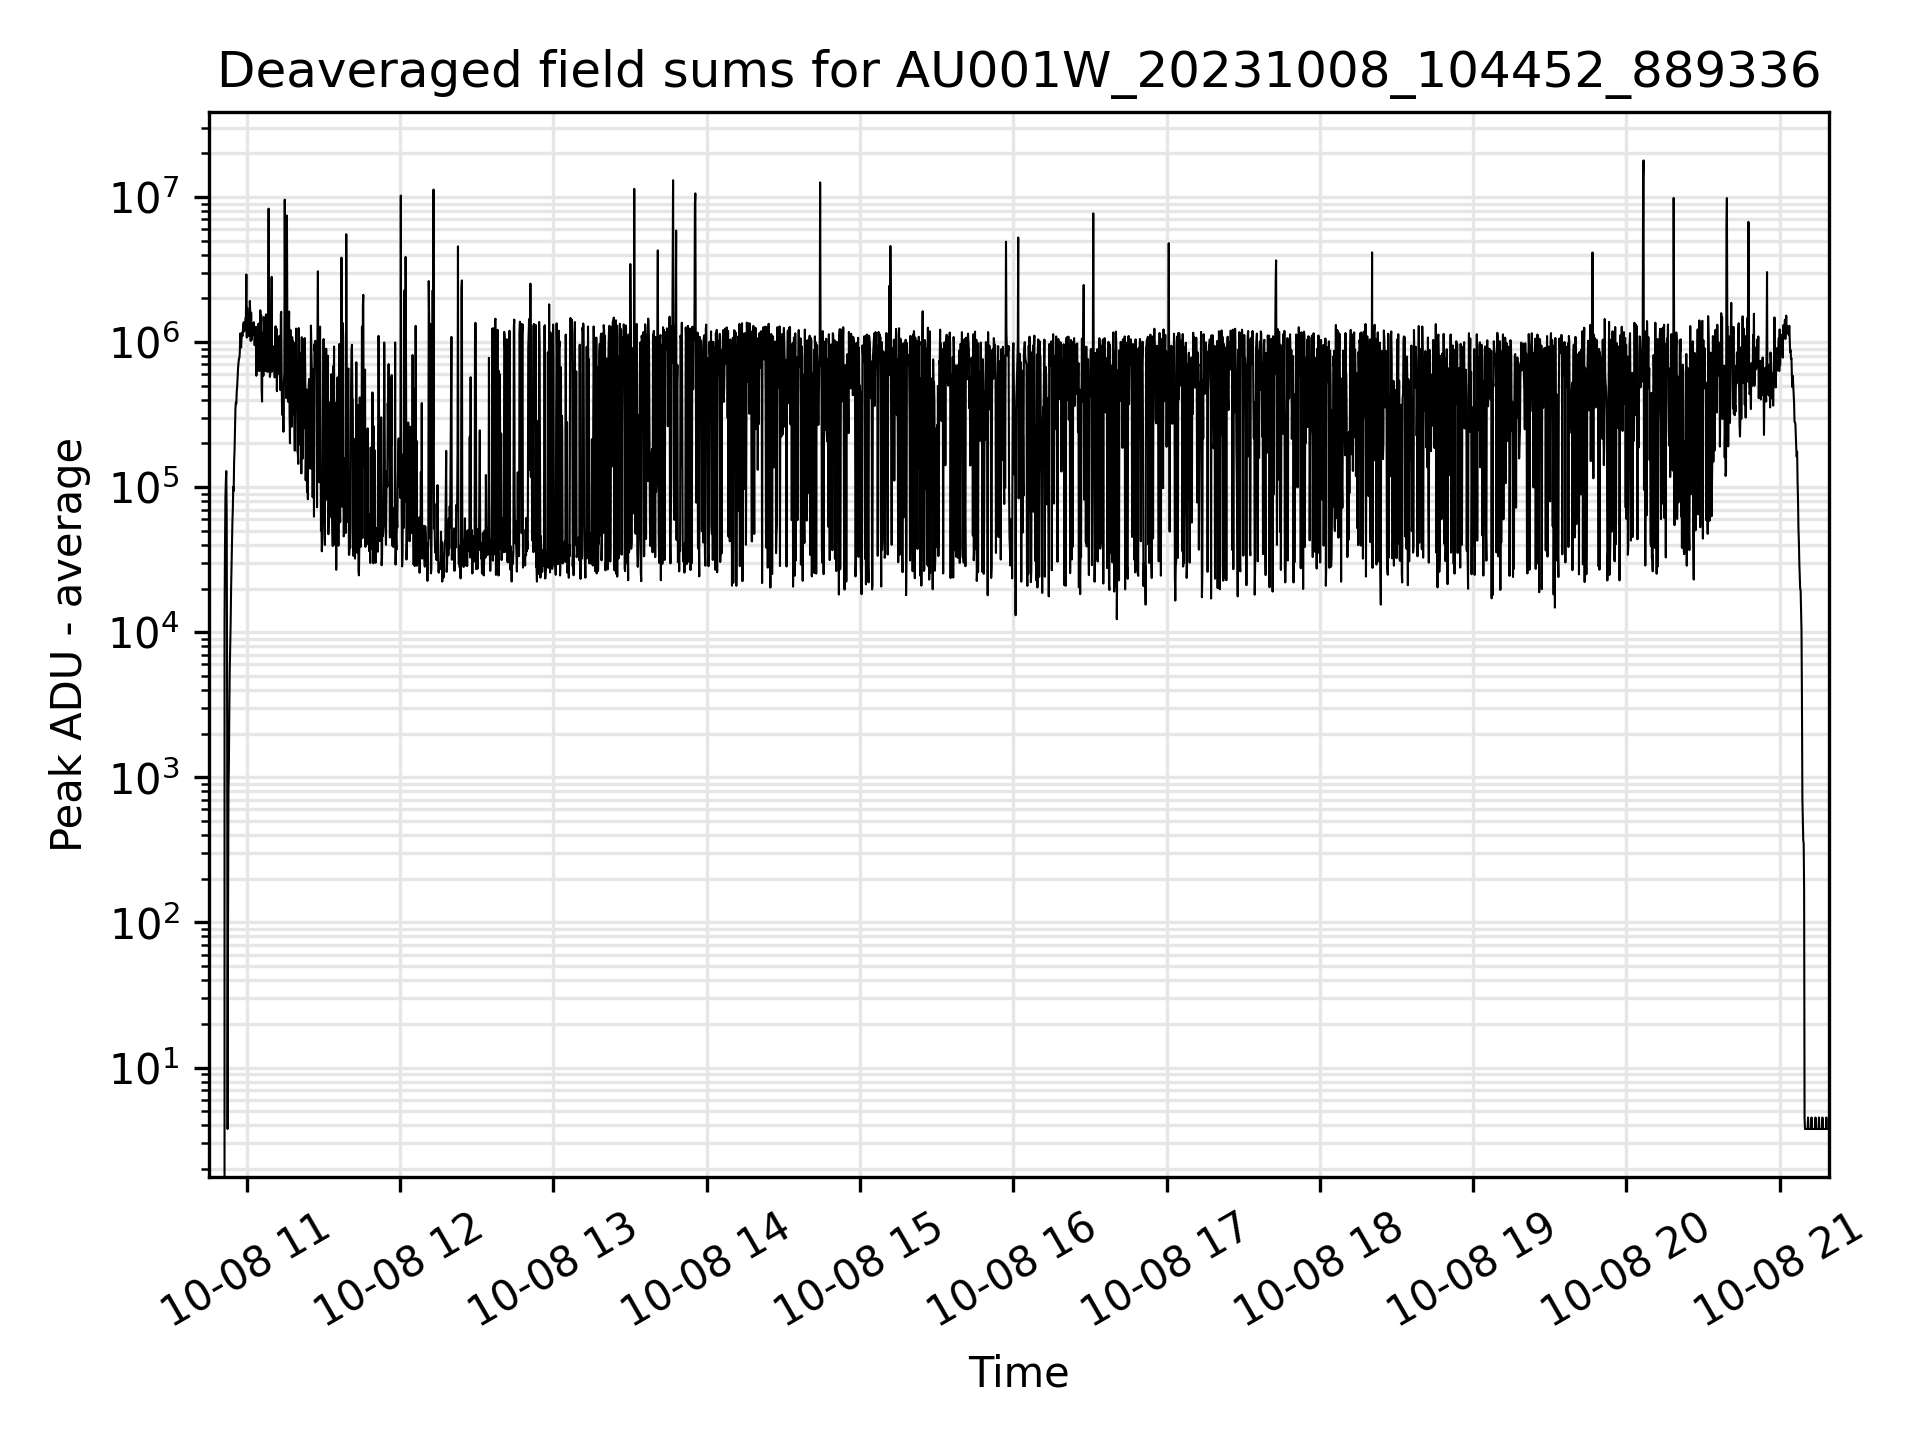The image size is (1920, 1440).
Task: Click the y-axis tick label 10^2
Action: pyautogui.click(x=145, y=922)
